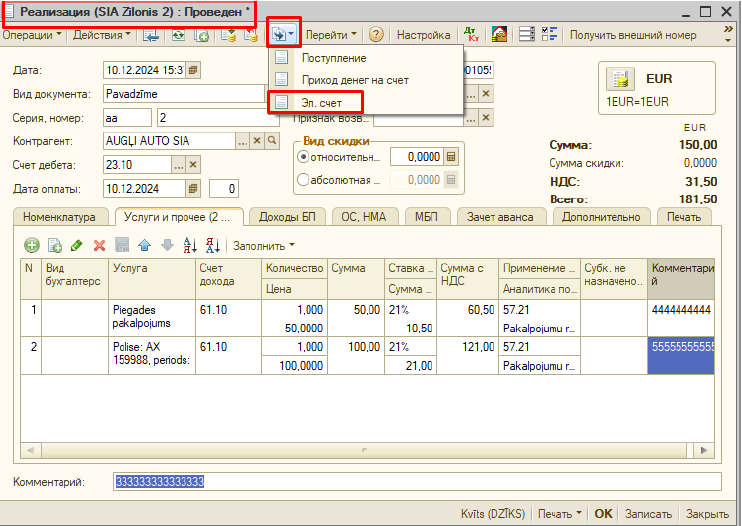
Task: Expand toolbar overflow chevron at right
Action: click(x=728, y=34)
